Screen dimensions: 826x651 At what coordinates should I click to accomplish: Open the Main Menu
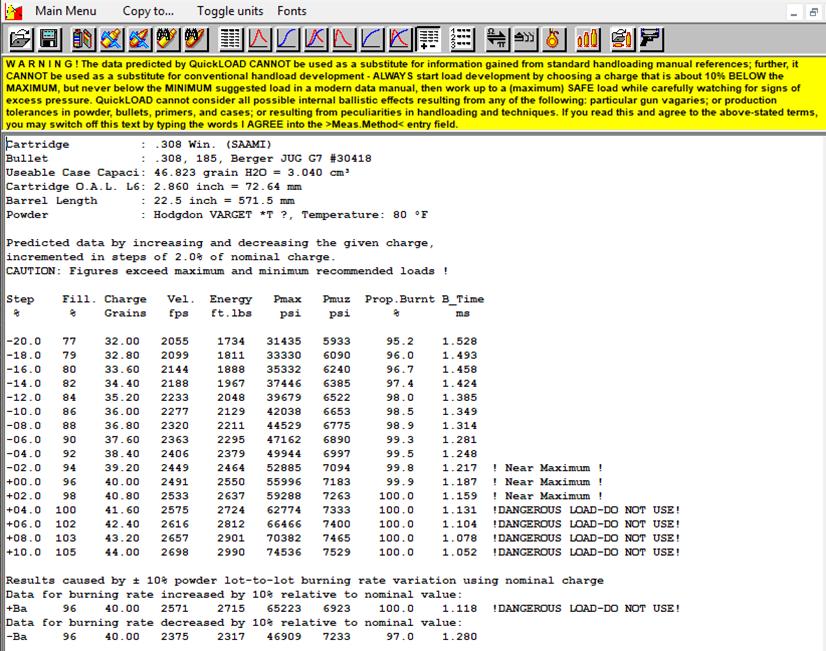(x=66, y=11)
